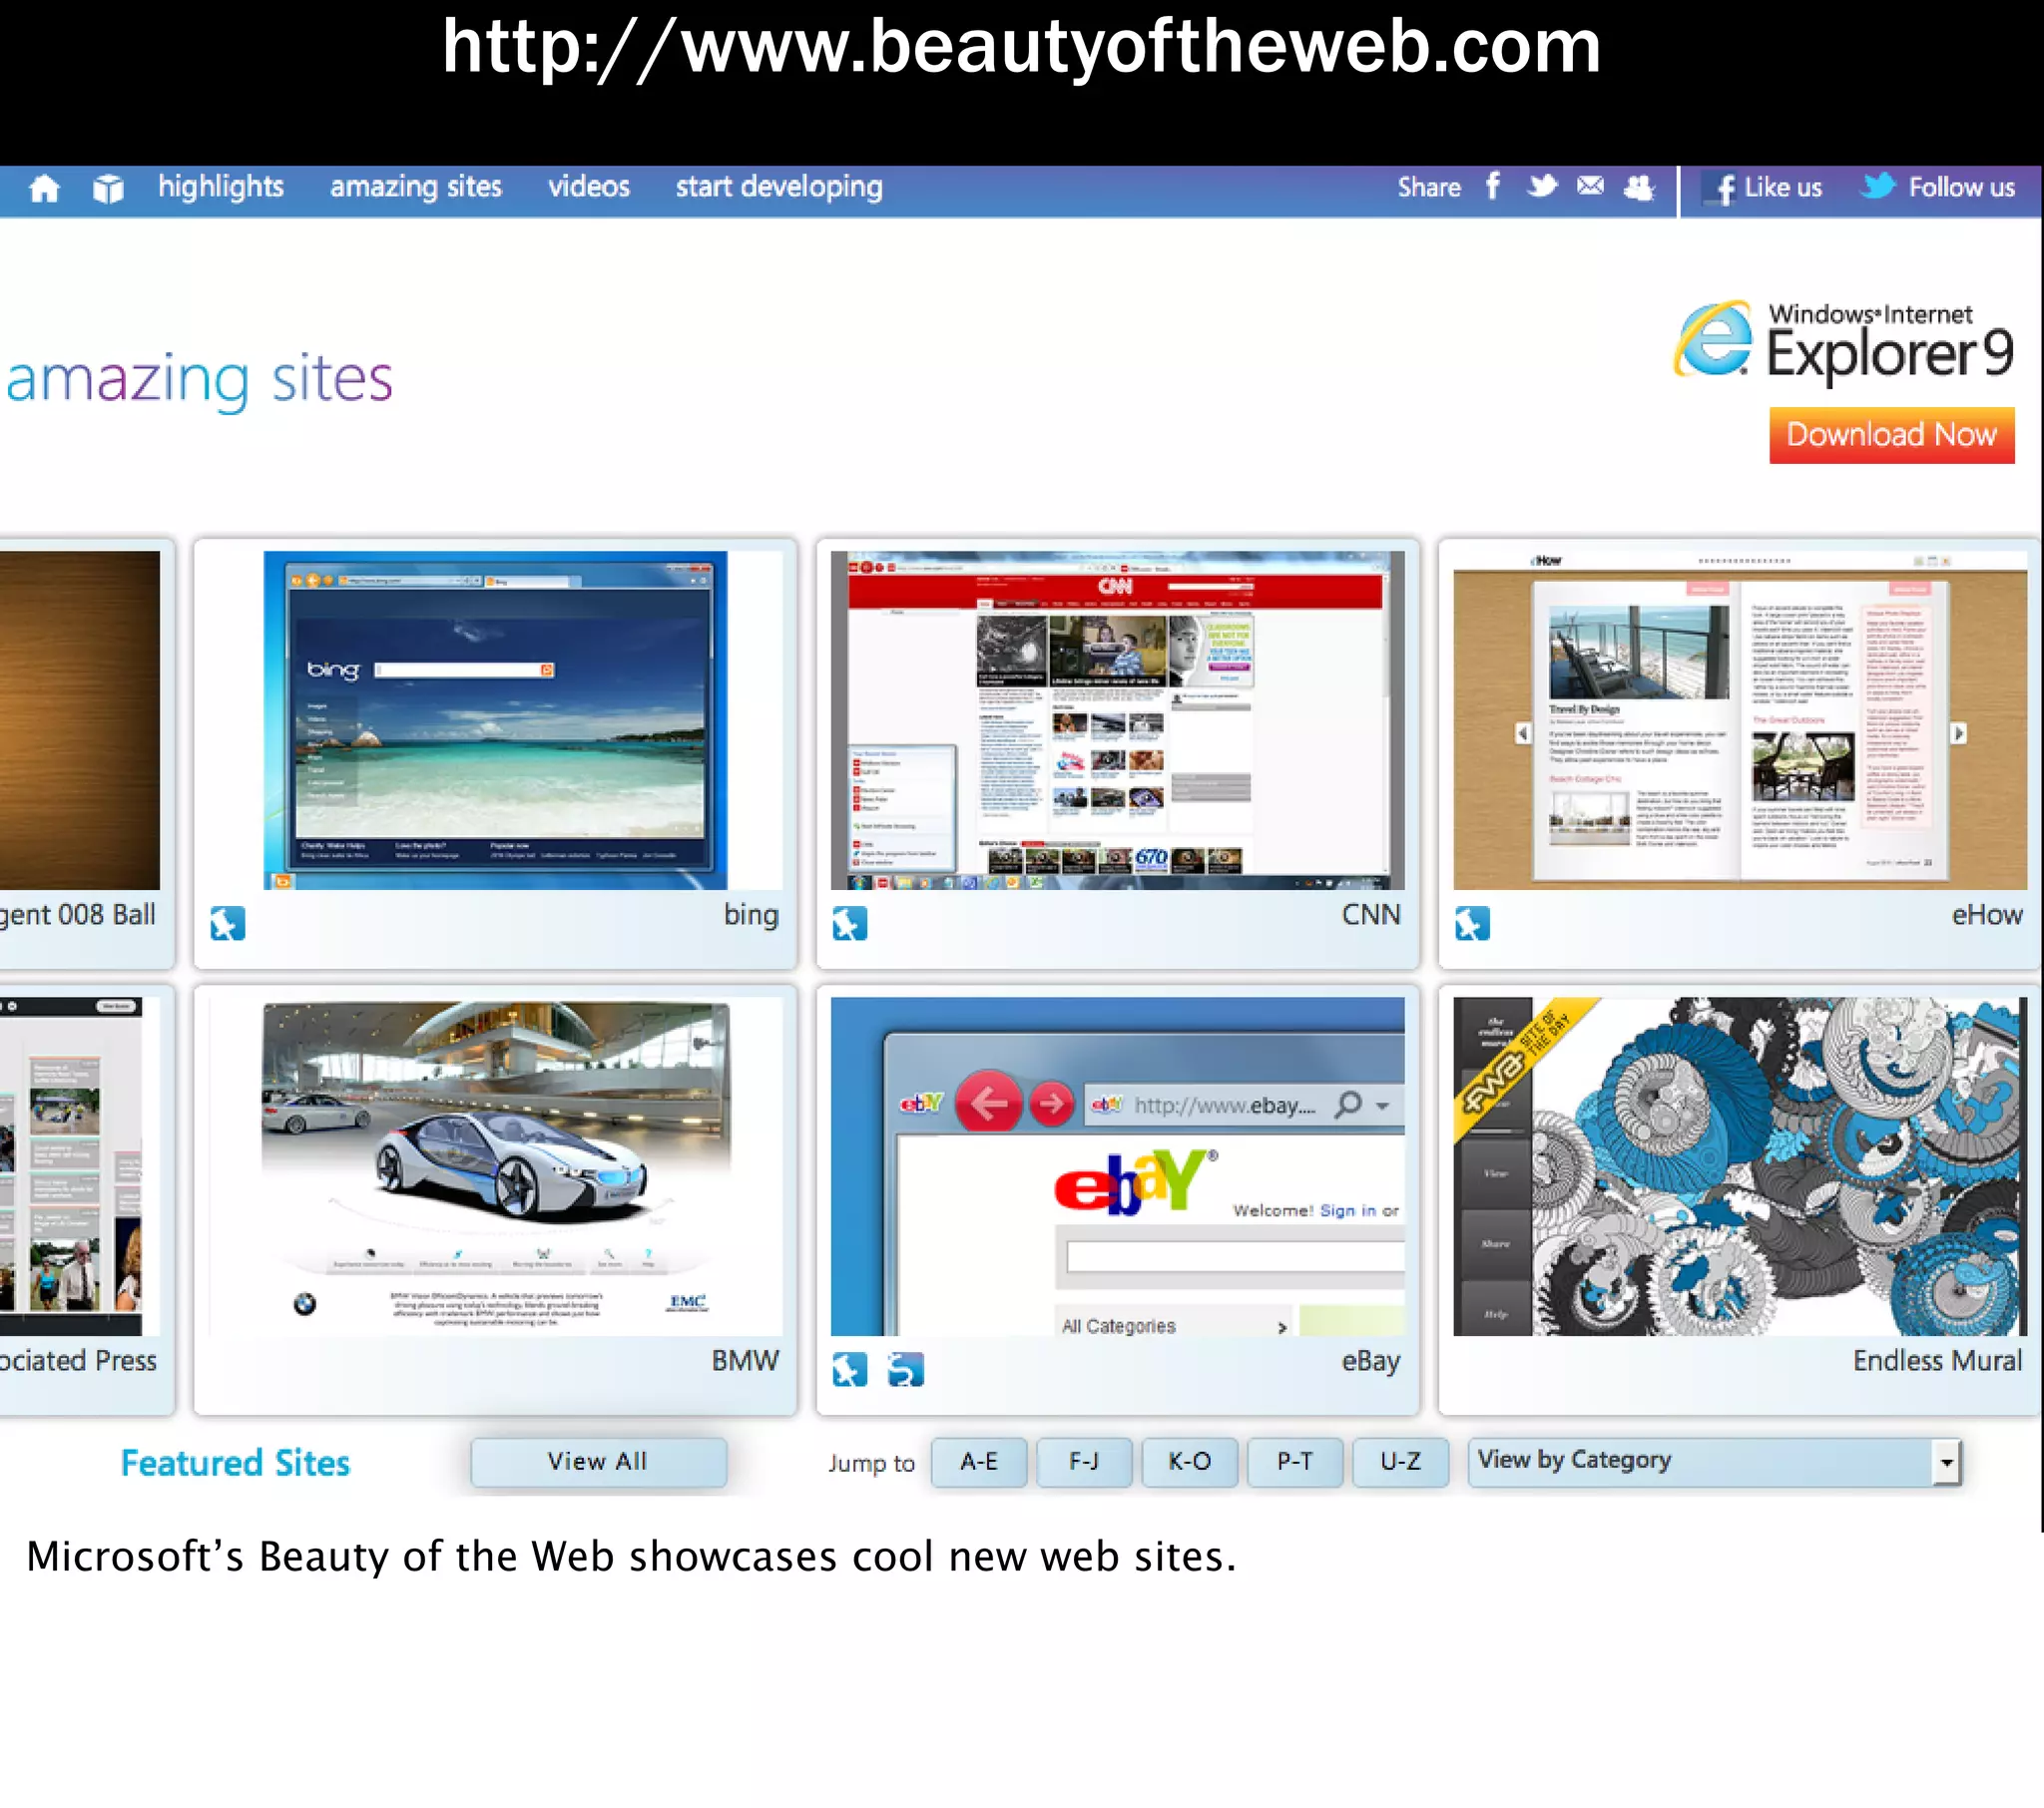Jump to sites A-E

pos(978,1462)
